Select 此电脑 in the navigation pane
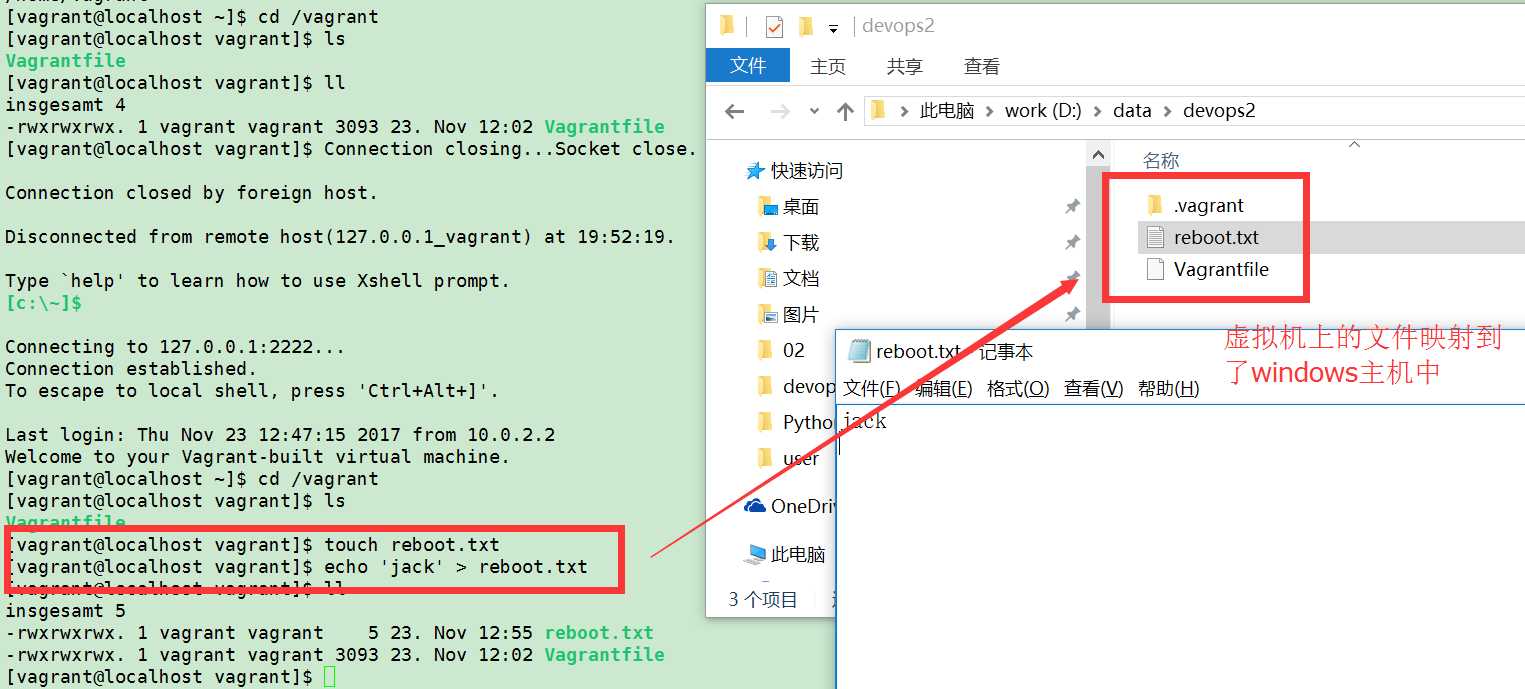This screenshot has height=689, width=1525. click(x=799, y=555)
